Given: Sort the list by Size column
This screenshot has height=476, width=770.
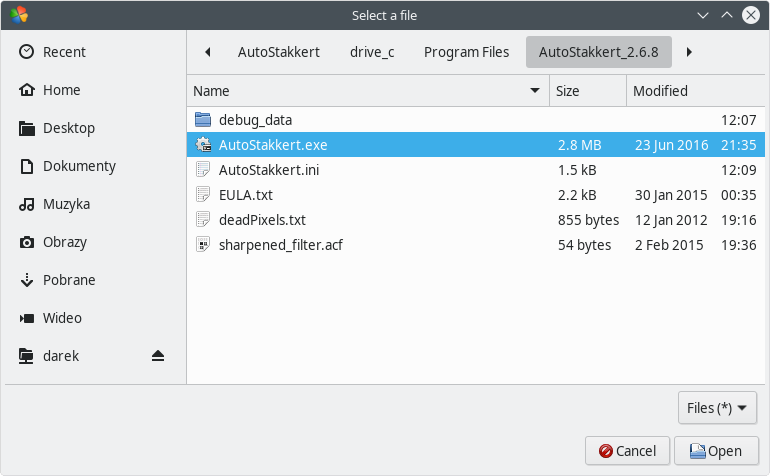Looking at the screenshot, I should [x=588, y=91].
